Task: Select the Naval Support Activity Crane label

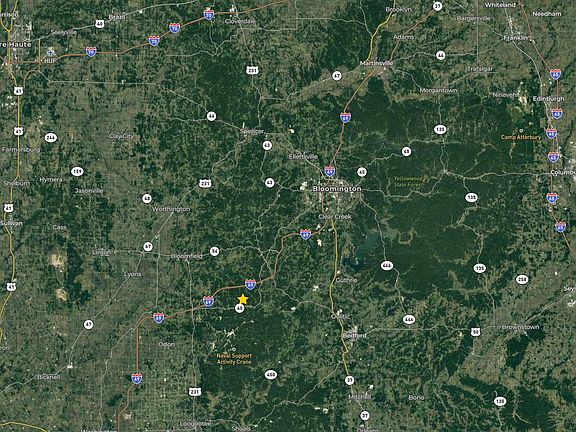Action: pos(234,359)
